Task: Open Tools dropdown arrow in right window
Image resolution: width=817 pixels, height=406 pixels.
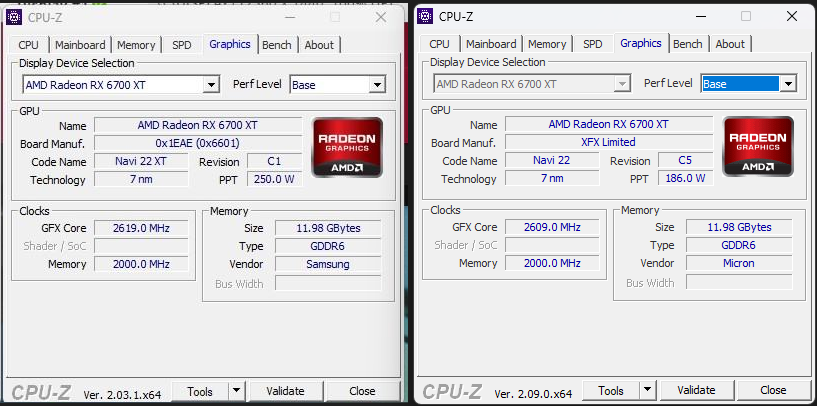Action: [x=648, y=390]
